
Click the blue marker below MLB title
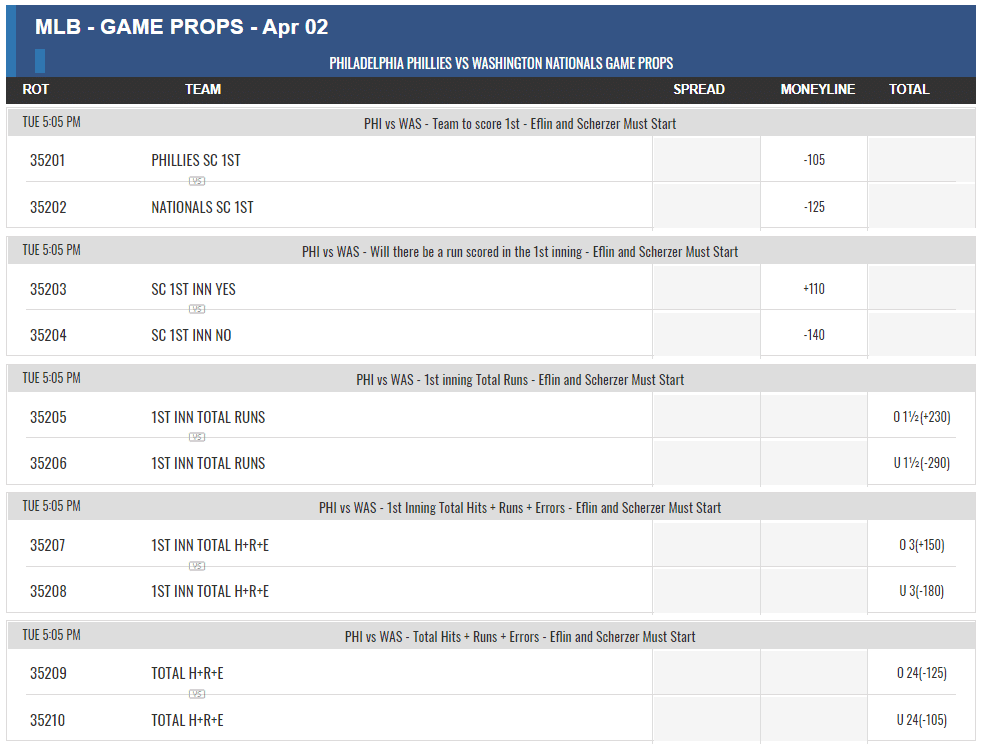[x=40, y=61]
